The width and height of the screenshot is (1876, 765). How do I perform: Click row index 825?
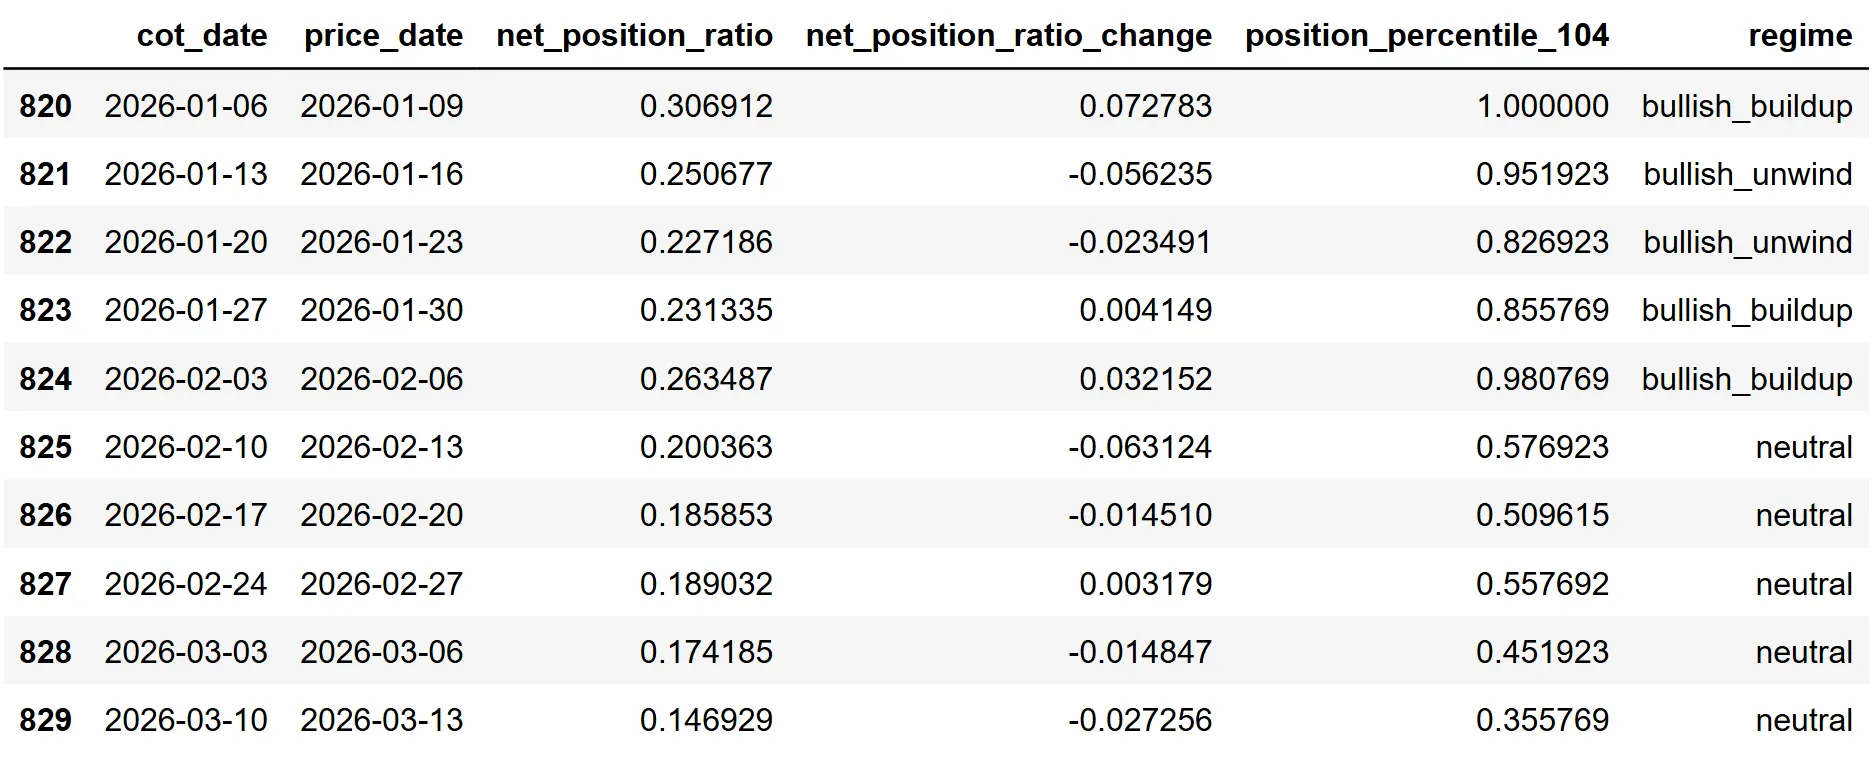[x=45, y=447]
